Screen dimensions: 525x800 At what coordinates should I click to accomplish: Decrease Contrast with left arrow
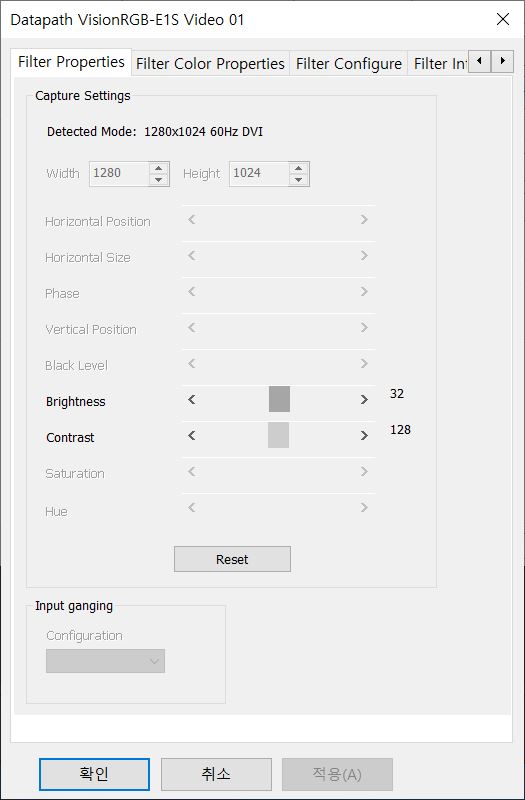(192, 436)
